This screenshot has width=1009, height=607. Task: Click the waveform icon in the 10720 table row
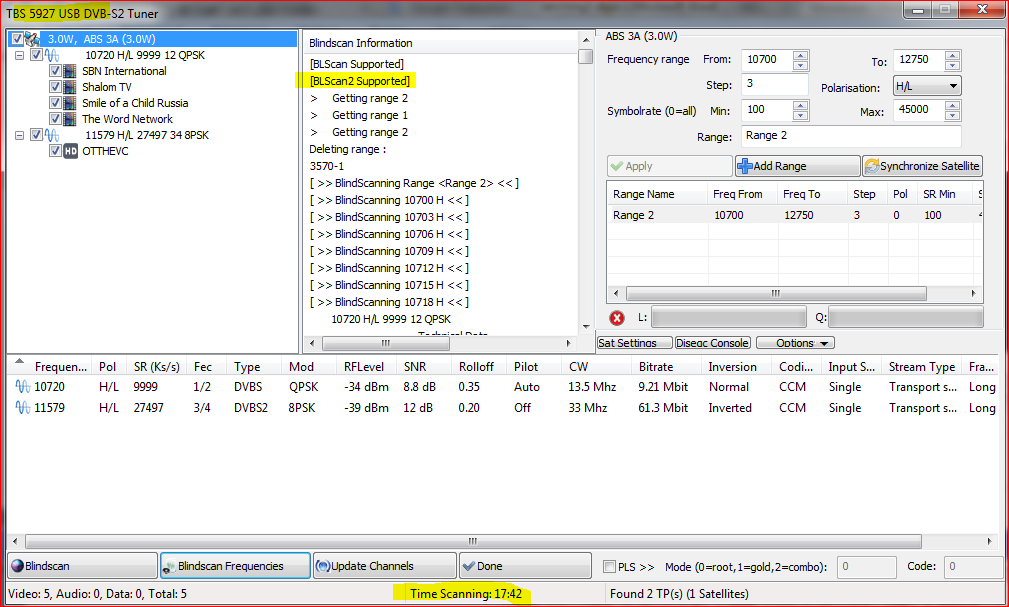pos(21,387)
